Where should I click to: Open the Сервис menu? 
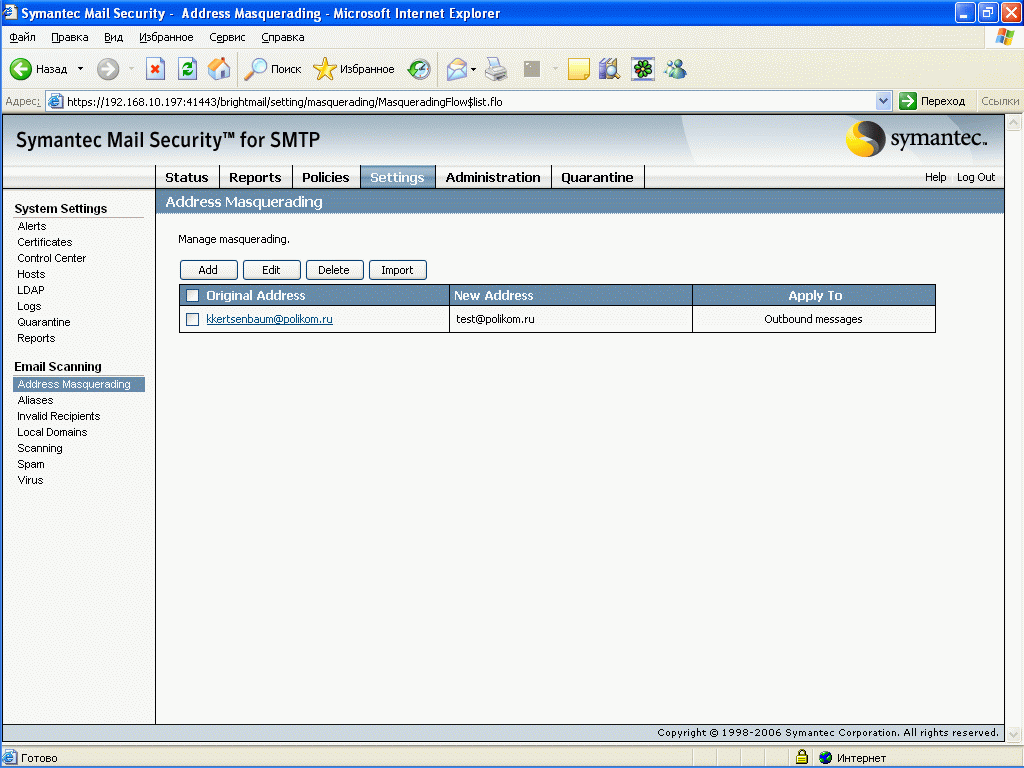point(227,37)
